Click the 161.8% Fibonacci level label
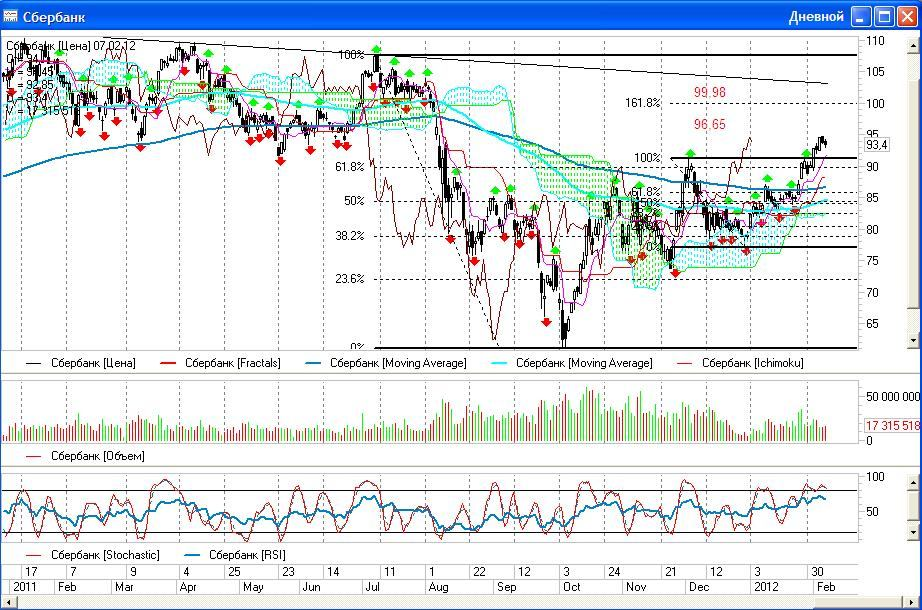The image size is (922, 610). (642, 103)
